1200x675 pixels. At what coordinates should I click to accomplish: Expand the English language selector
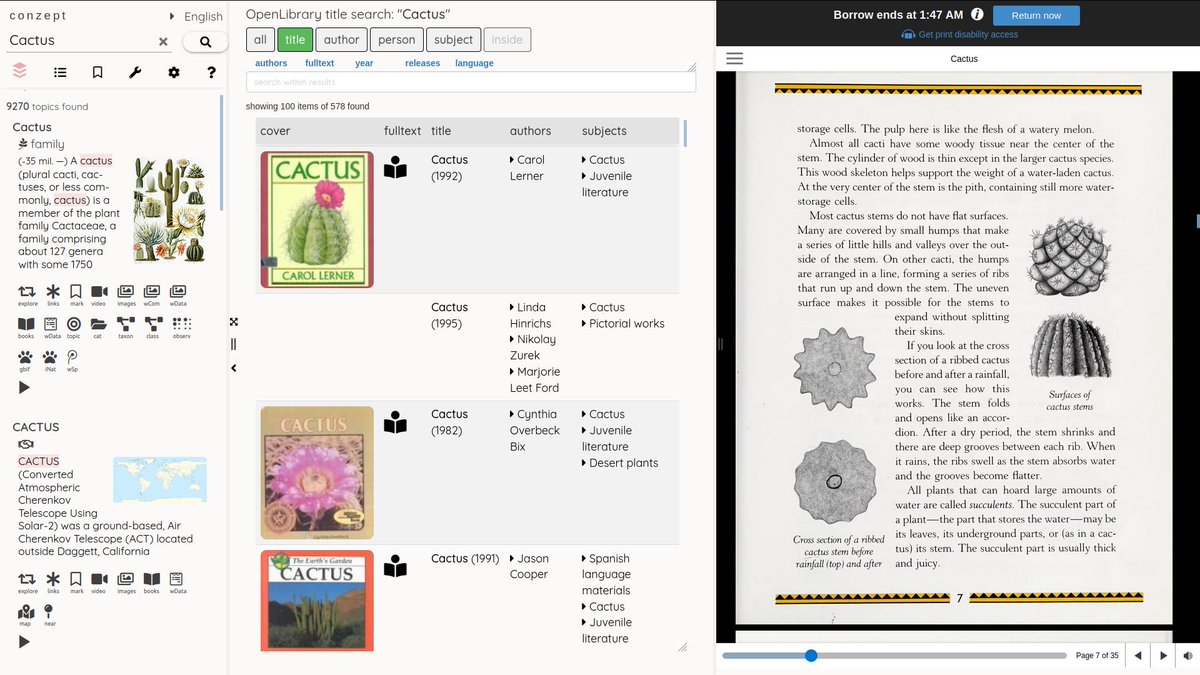197,16
